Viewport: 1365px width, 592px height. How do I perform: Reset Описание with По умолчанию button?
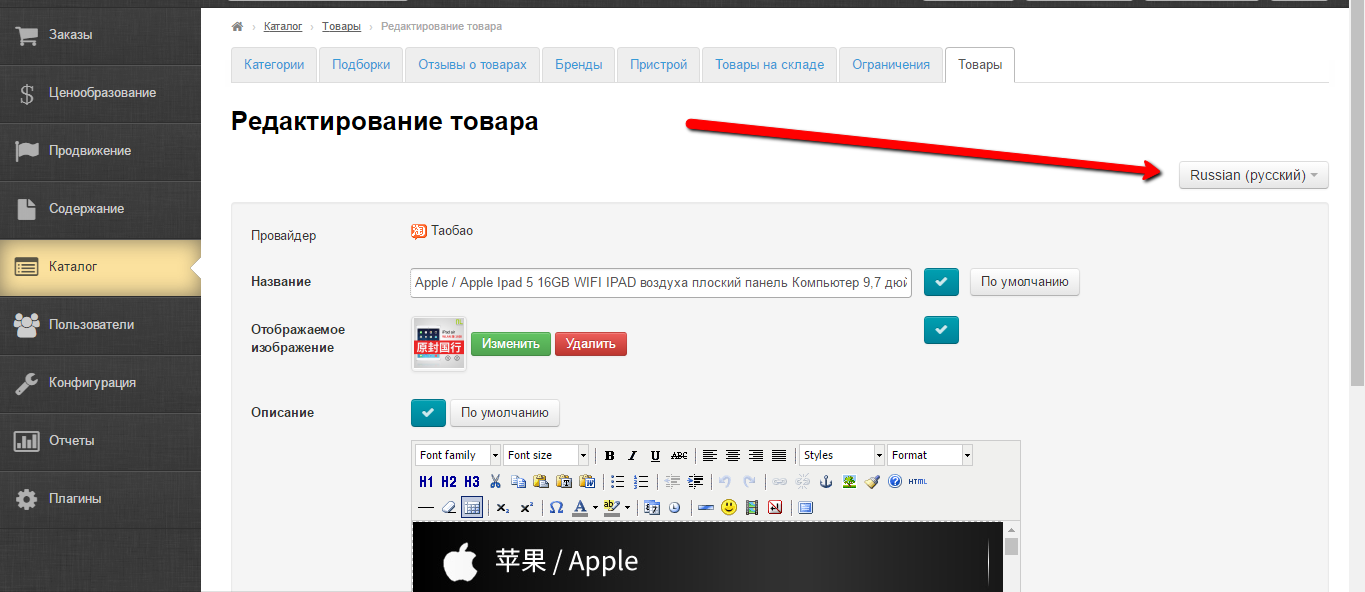click(x=505, y=412)
